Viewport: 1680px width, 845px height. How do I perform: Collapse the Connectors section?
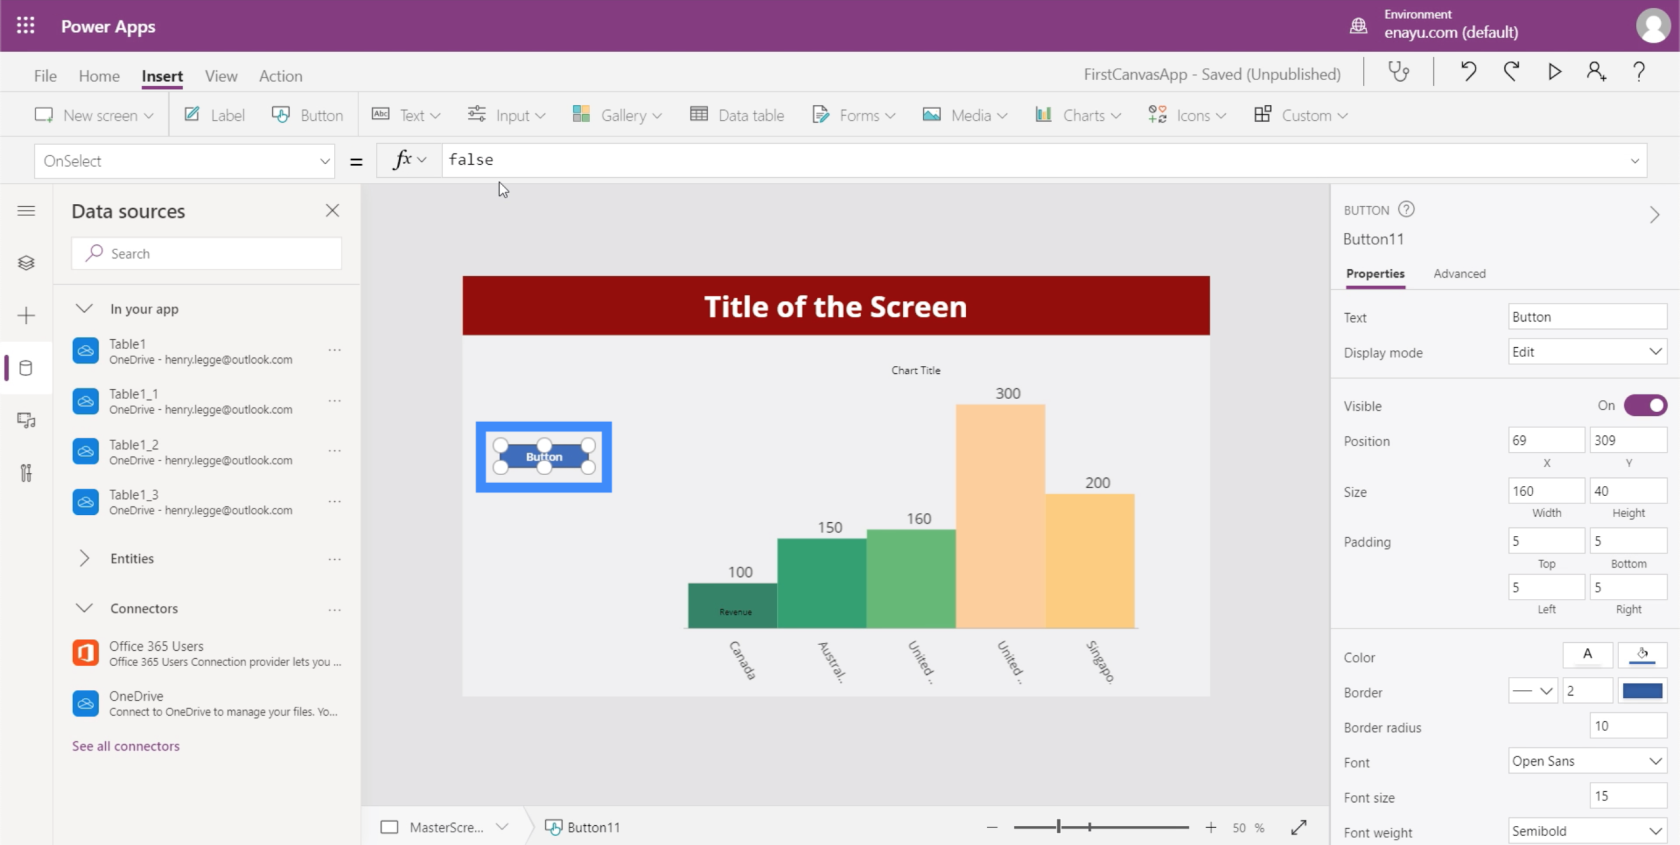(x=85, y=609)
